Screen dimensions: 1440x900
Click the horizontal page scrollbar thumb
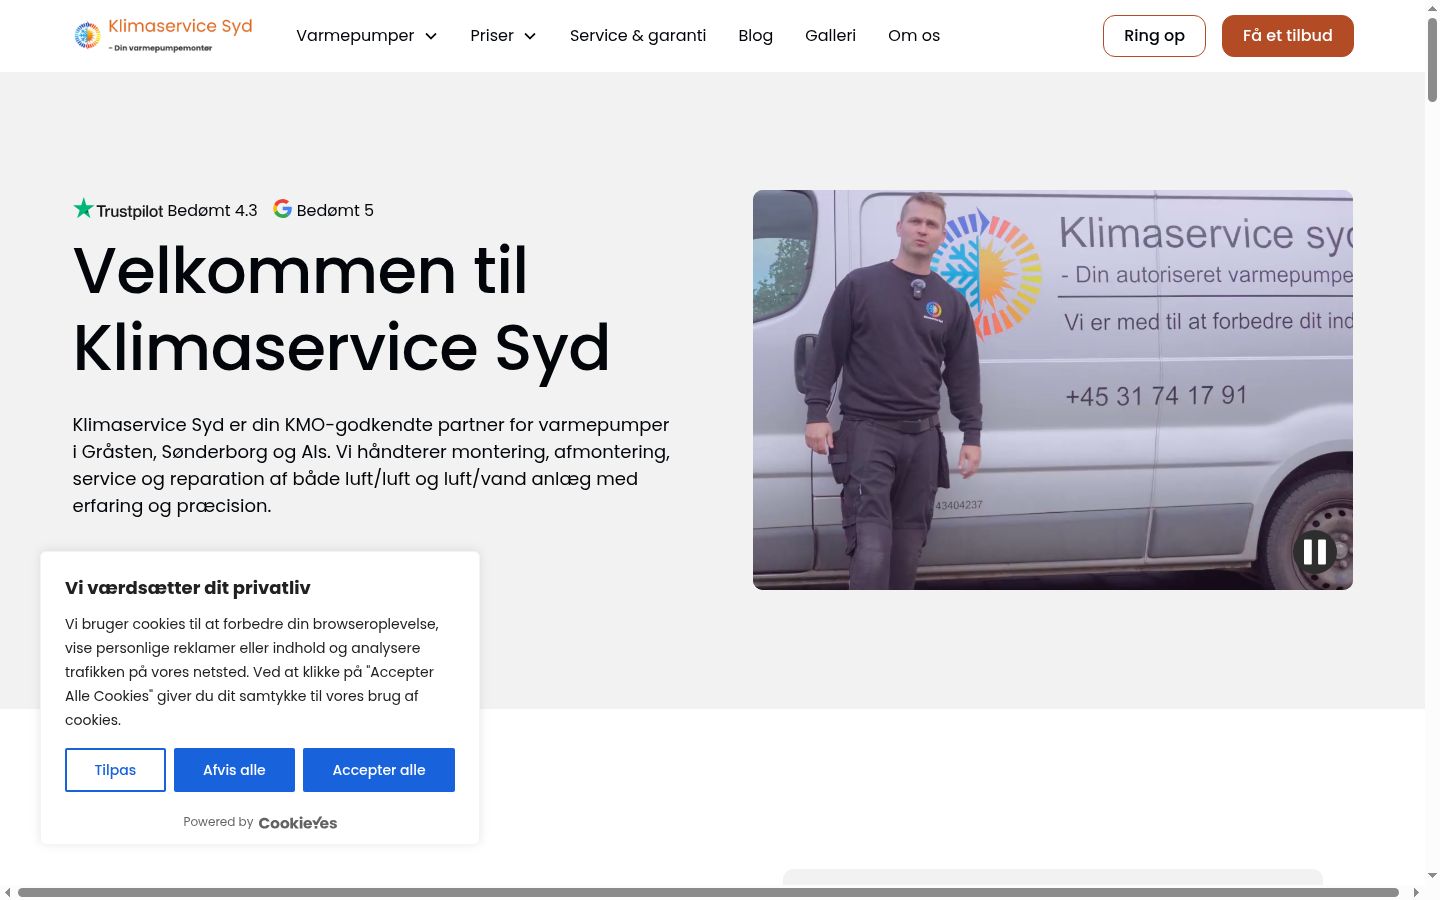708,892
